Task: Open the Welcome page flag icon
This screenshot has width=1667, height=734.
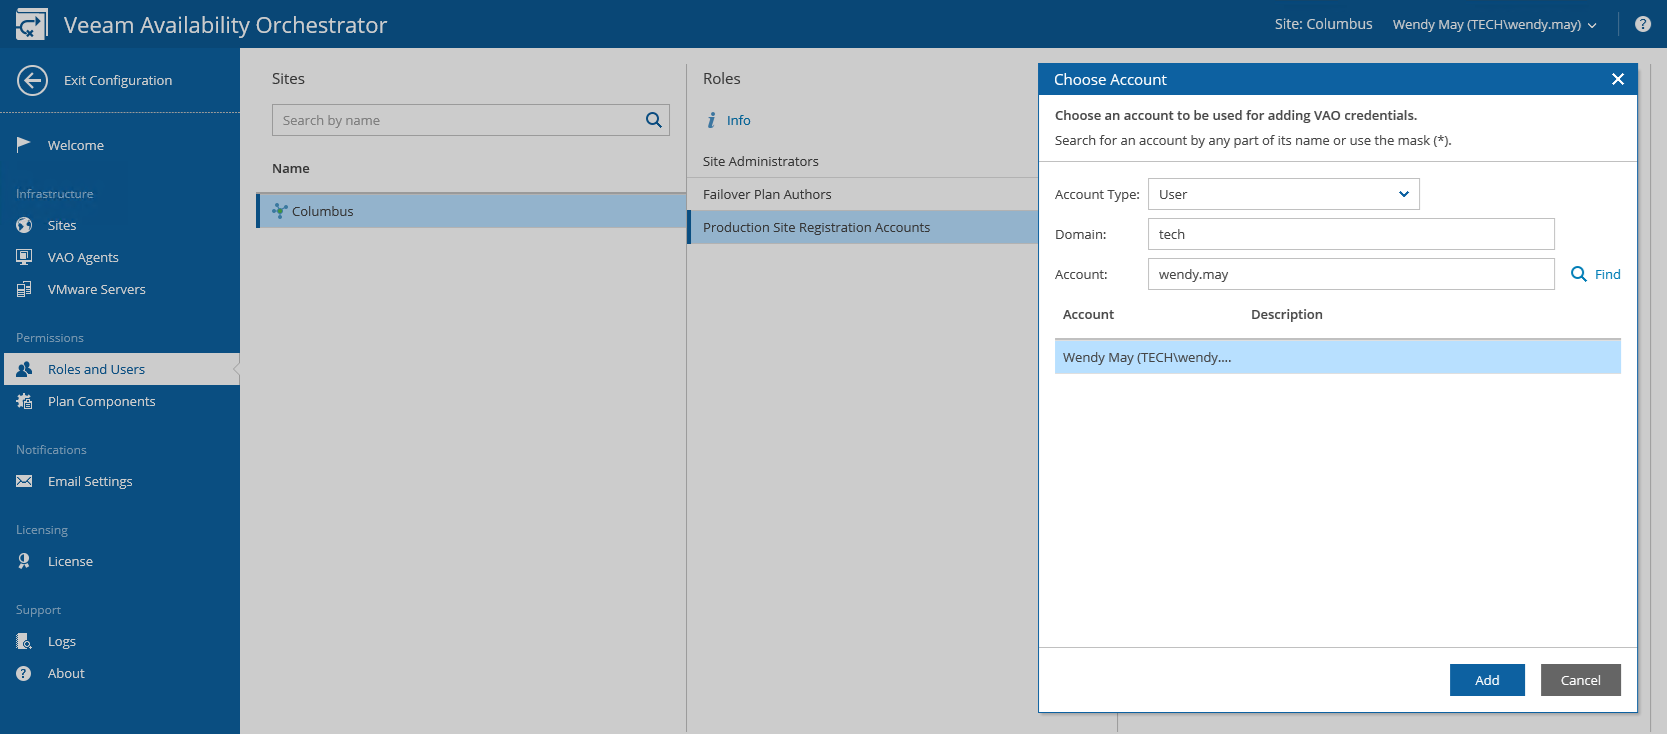Action: click(x=24, y=145)
